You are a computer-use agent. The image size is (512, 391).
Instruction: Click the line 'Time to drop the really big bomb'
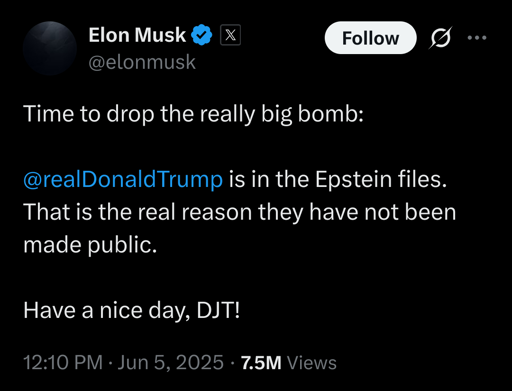pos(193,114)
